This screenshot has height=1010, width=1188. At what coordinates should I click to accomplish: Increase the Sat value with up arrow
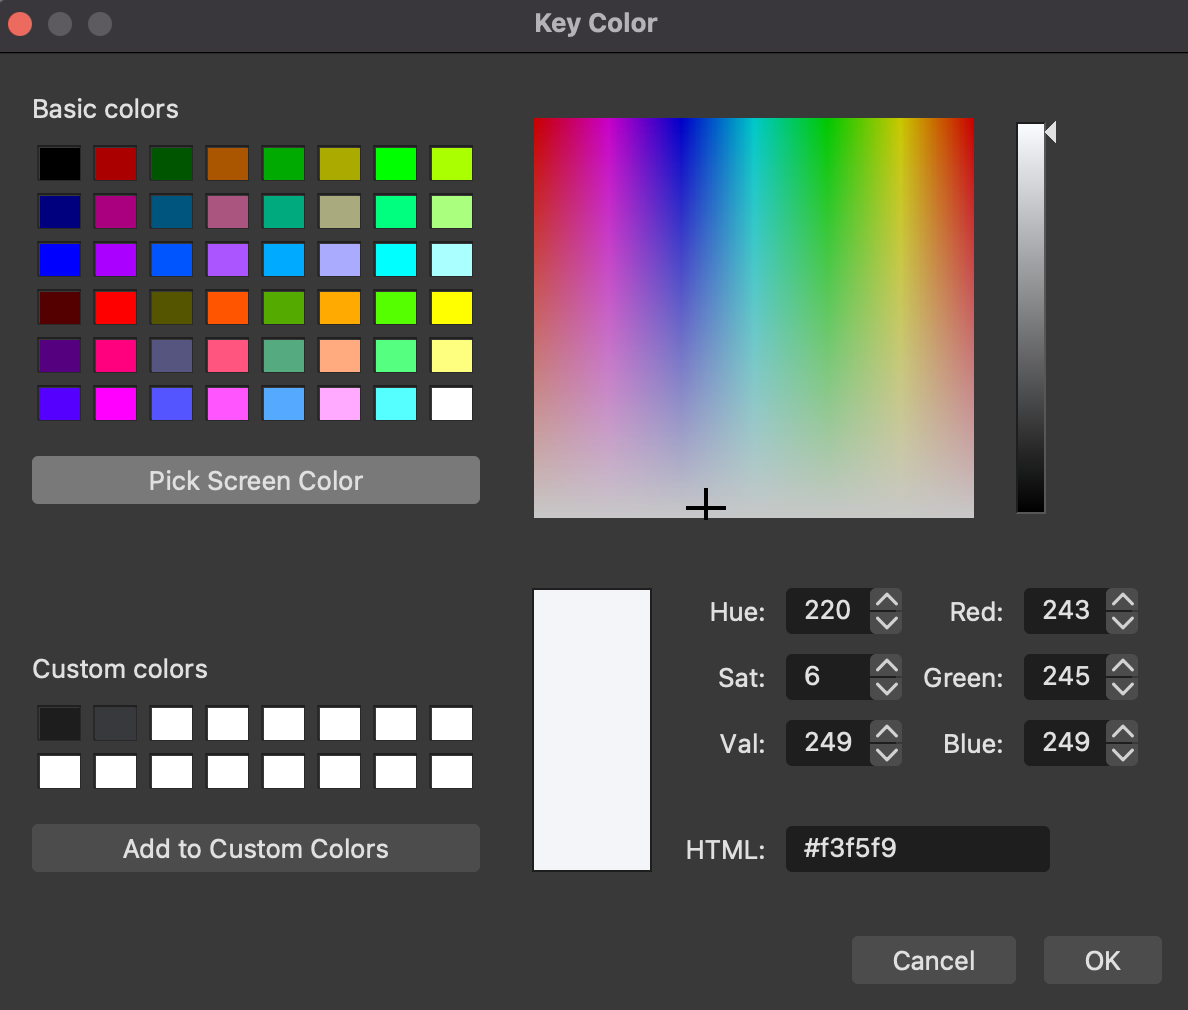click(x=886, y=666)
